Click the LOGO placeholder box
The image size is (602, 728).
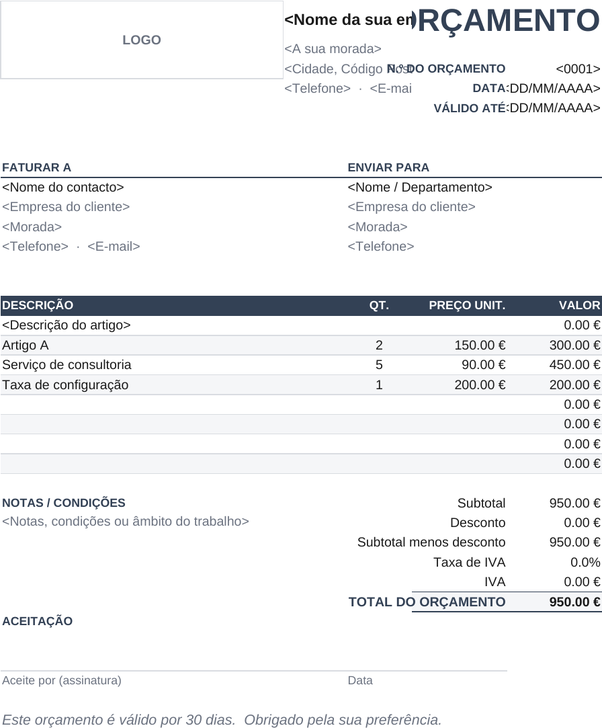tap(142, 39)
